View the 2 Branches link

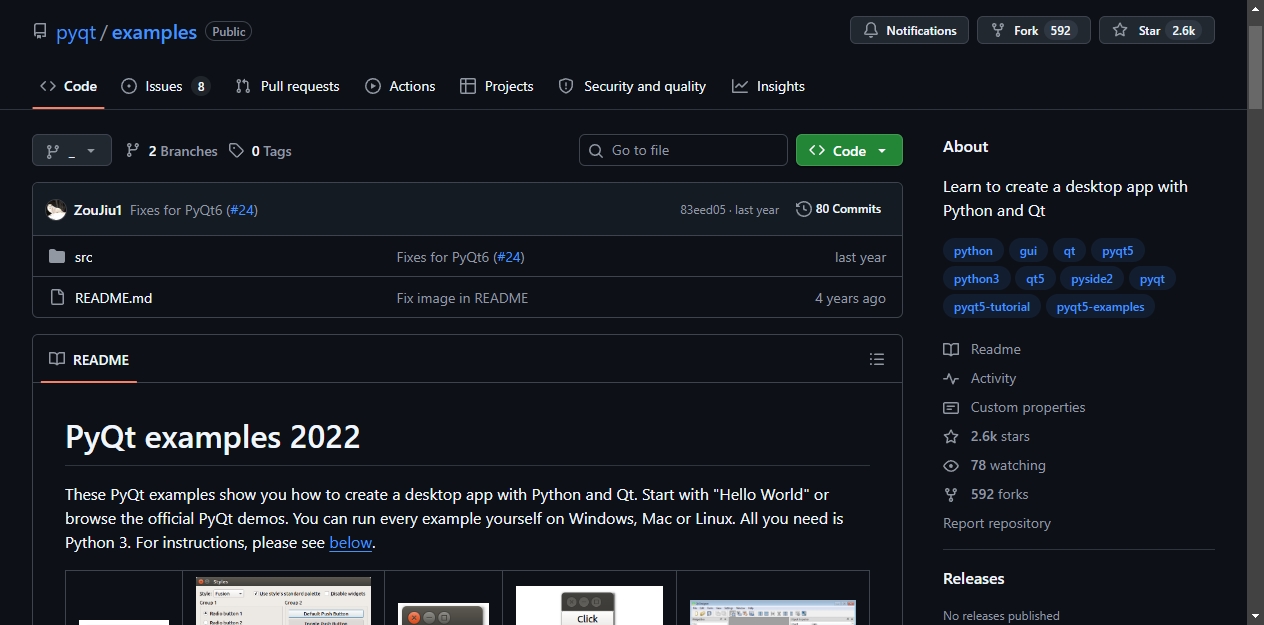tap(171, 151)
